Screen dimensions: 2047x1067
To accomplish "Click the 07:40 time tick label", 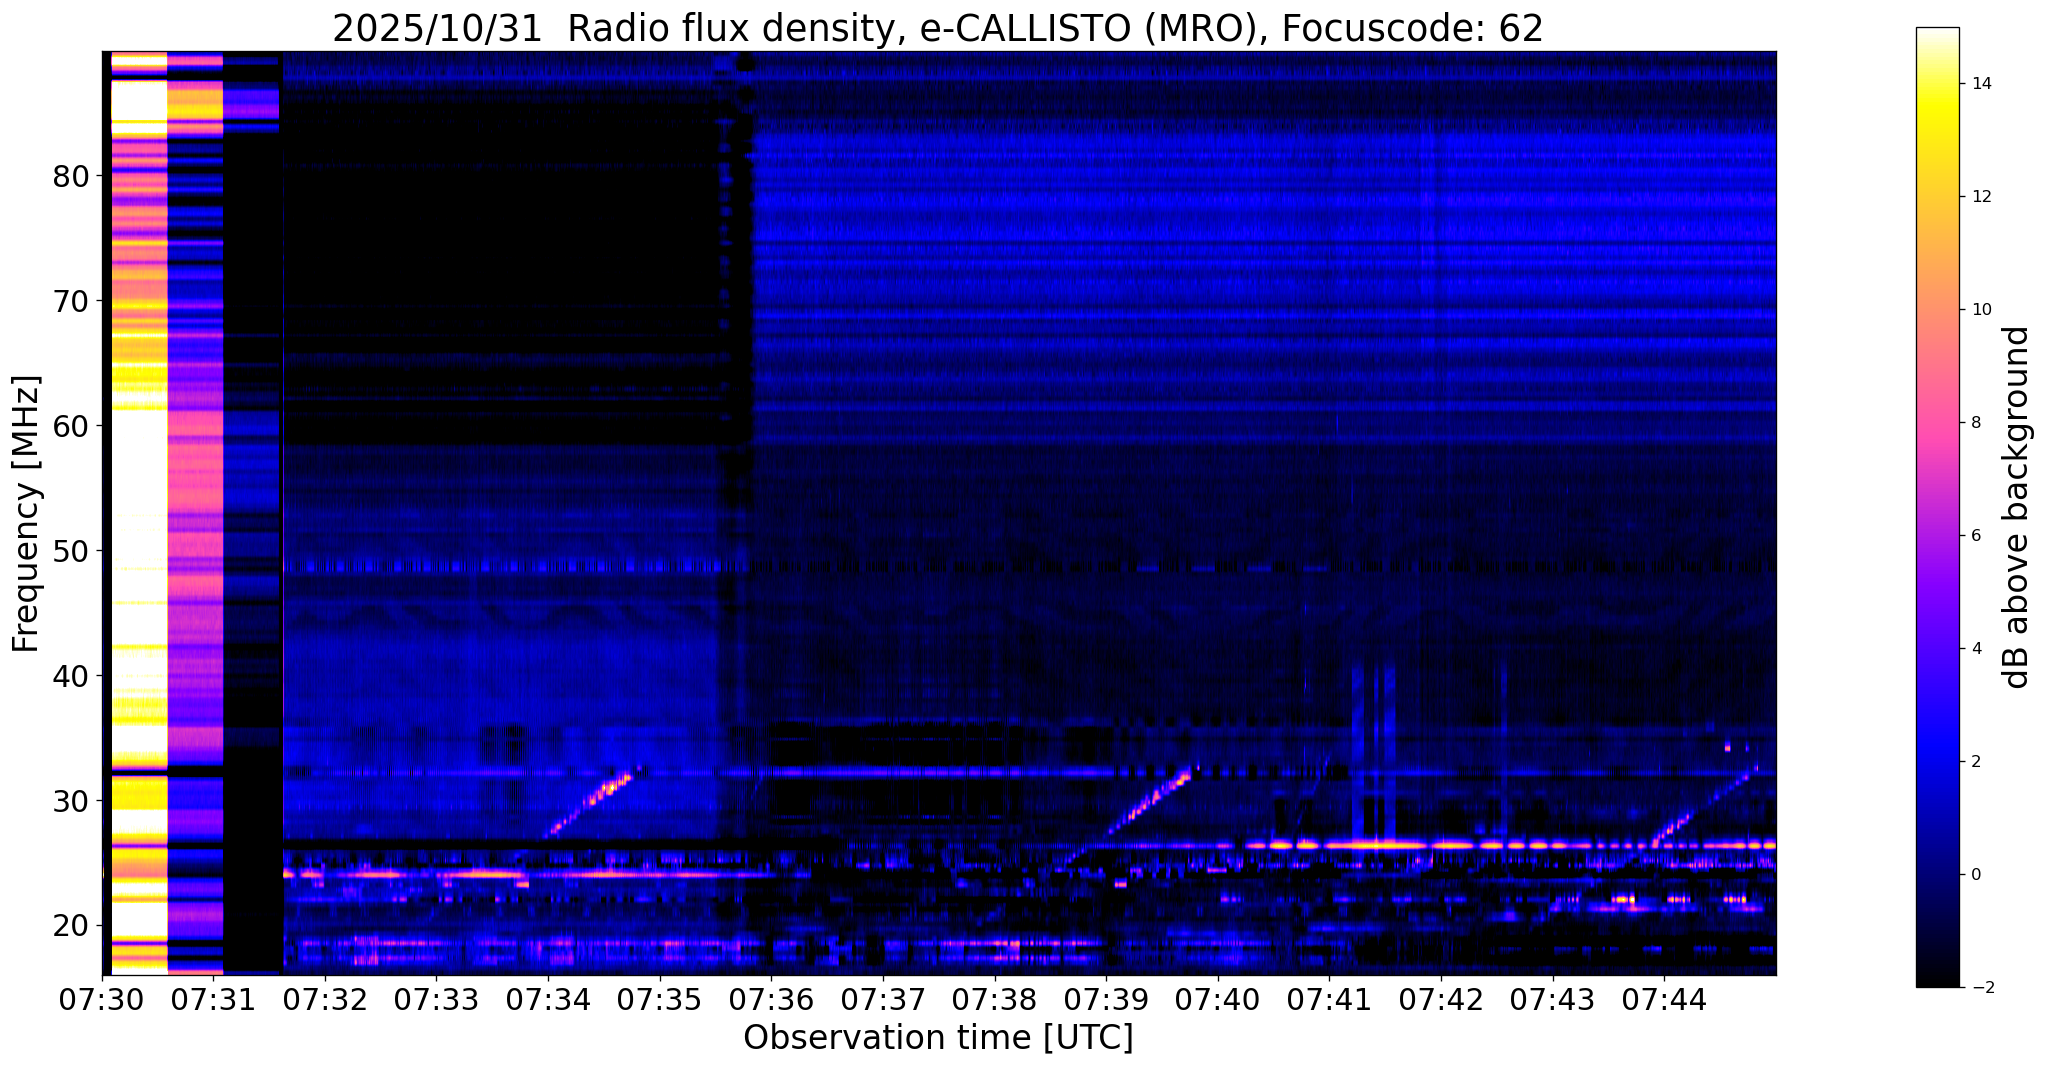I will [x=1217, y=1000].
